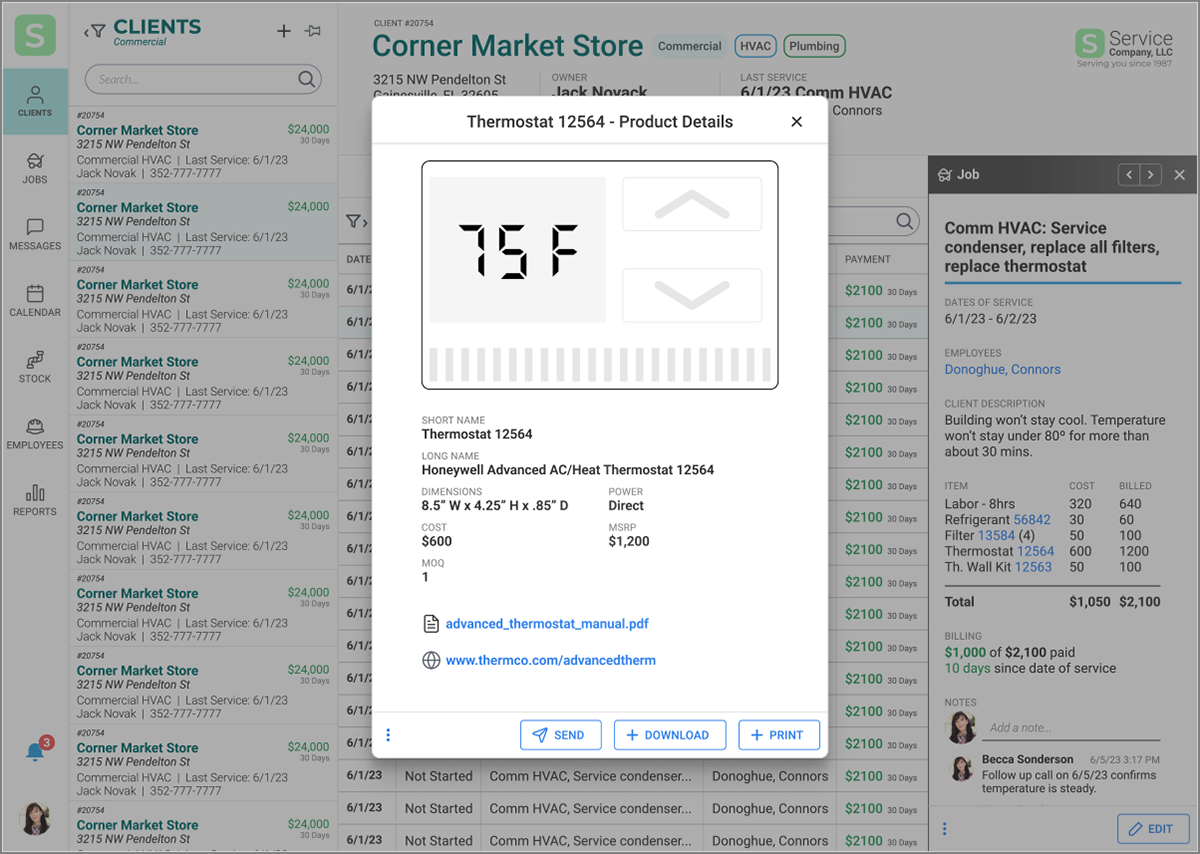
Task: Open the Stock section in sidebar
Action: coord(35,367)
